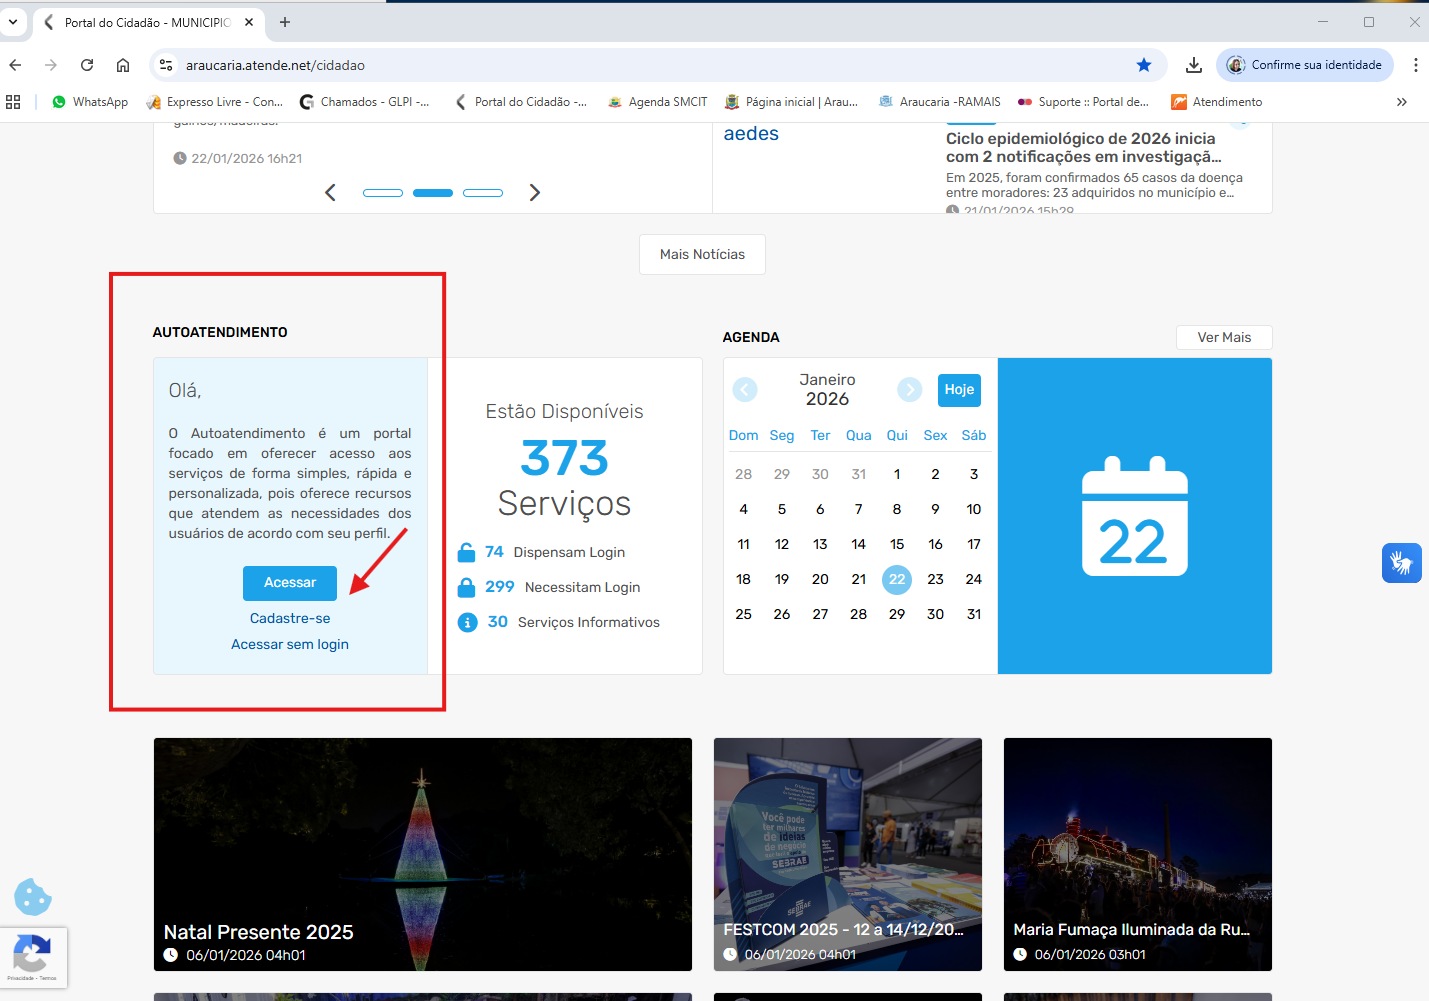Screen dimensions: 1429x1001
Task: Show next news carousel slide
Action: [535, 192]
